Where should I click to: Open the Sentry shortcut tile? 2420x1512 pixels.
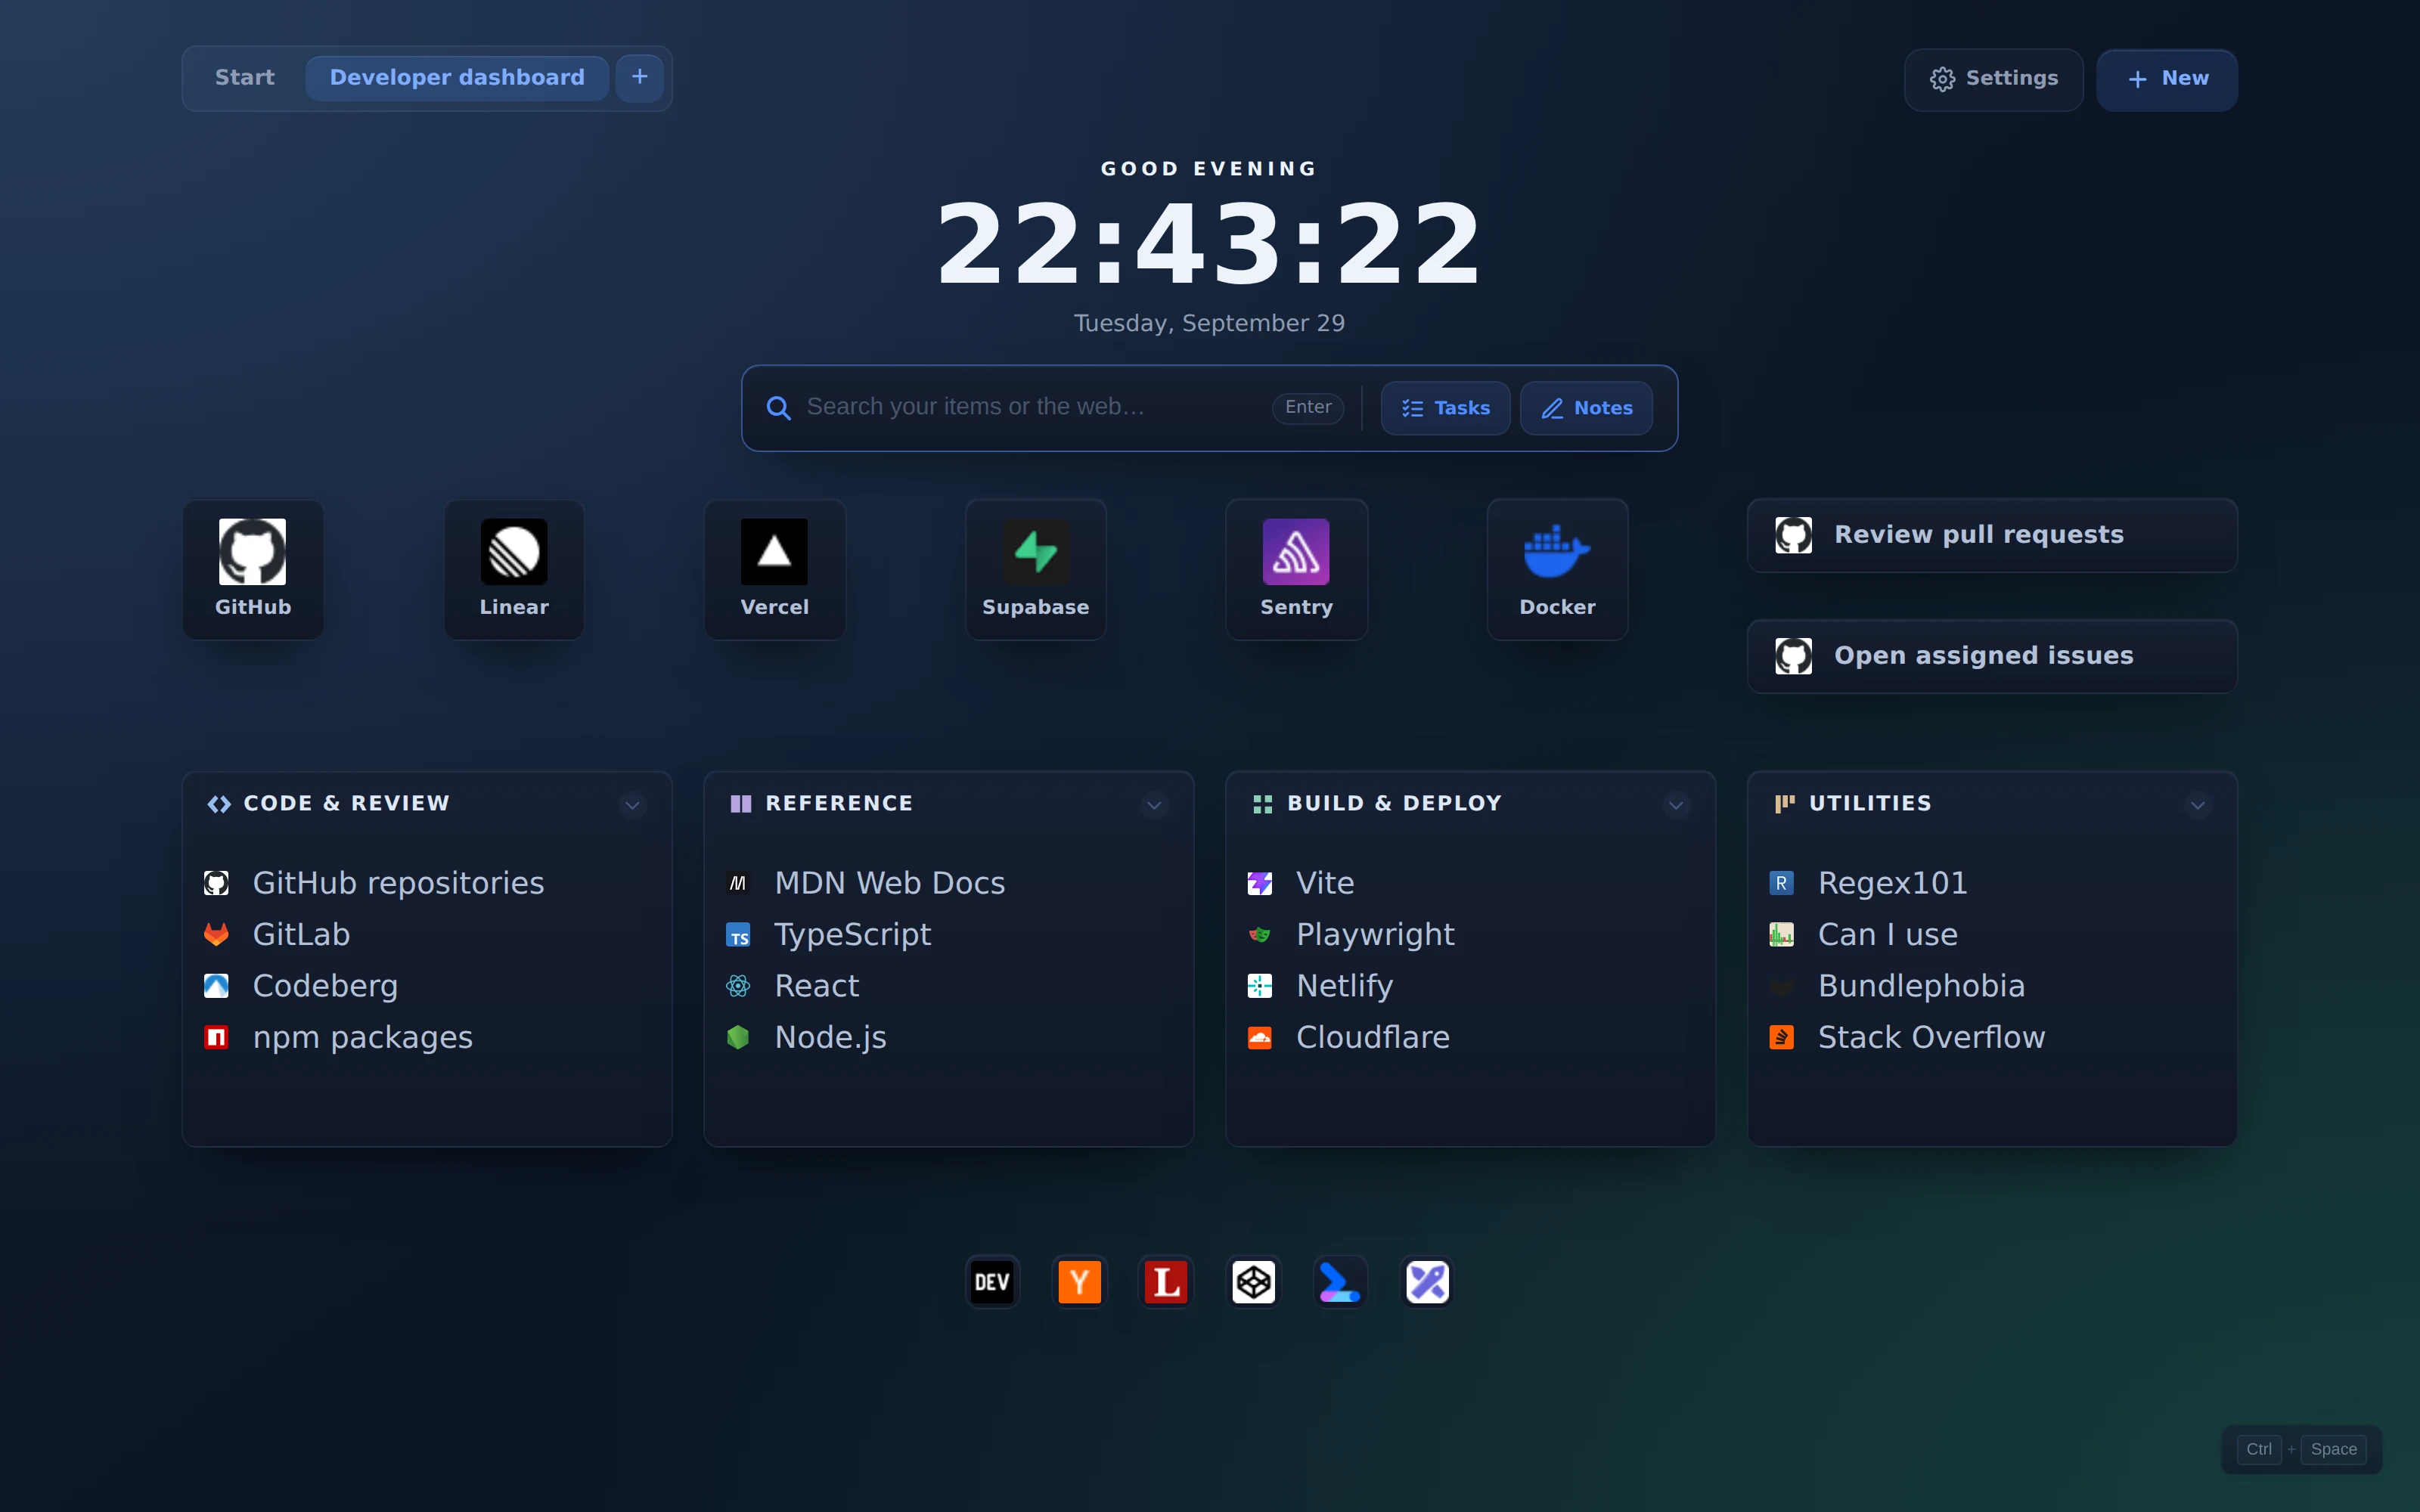tap(1297, 569)
